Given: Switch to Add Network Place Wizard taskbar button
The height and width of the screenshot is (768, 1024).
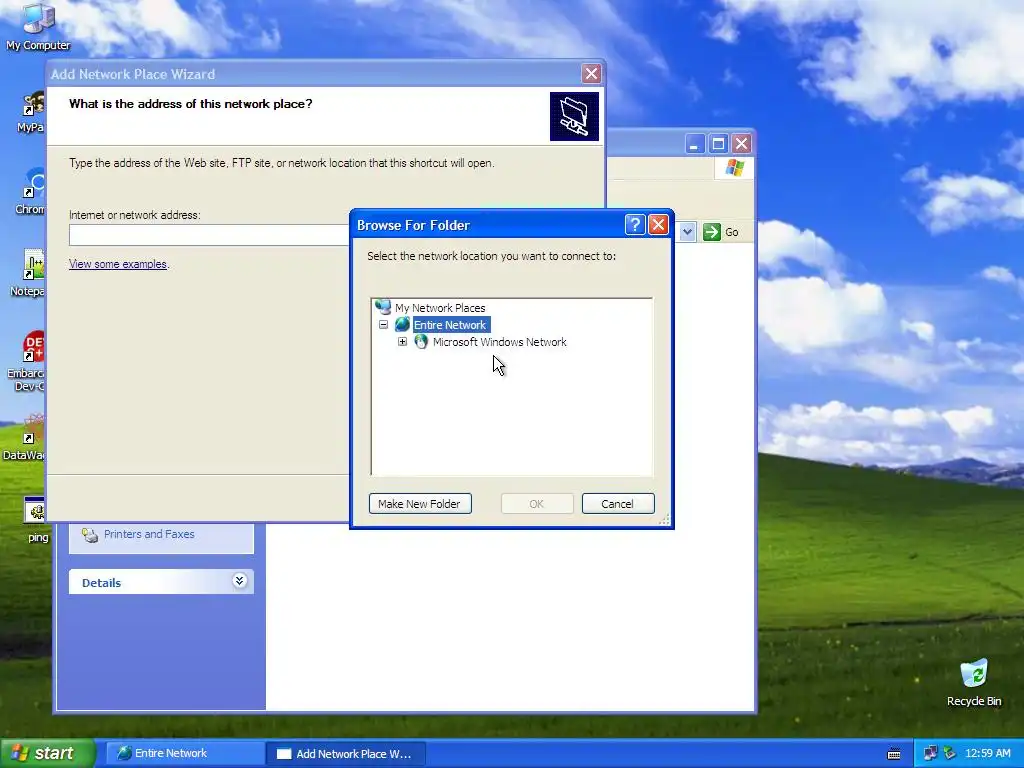Looking at the screenshot, I should pyautogui.click(x=346, y=754).
